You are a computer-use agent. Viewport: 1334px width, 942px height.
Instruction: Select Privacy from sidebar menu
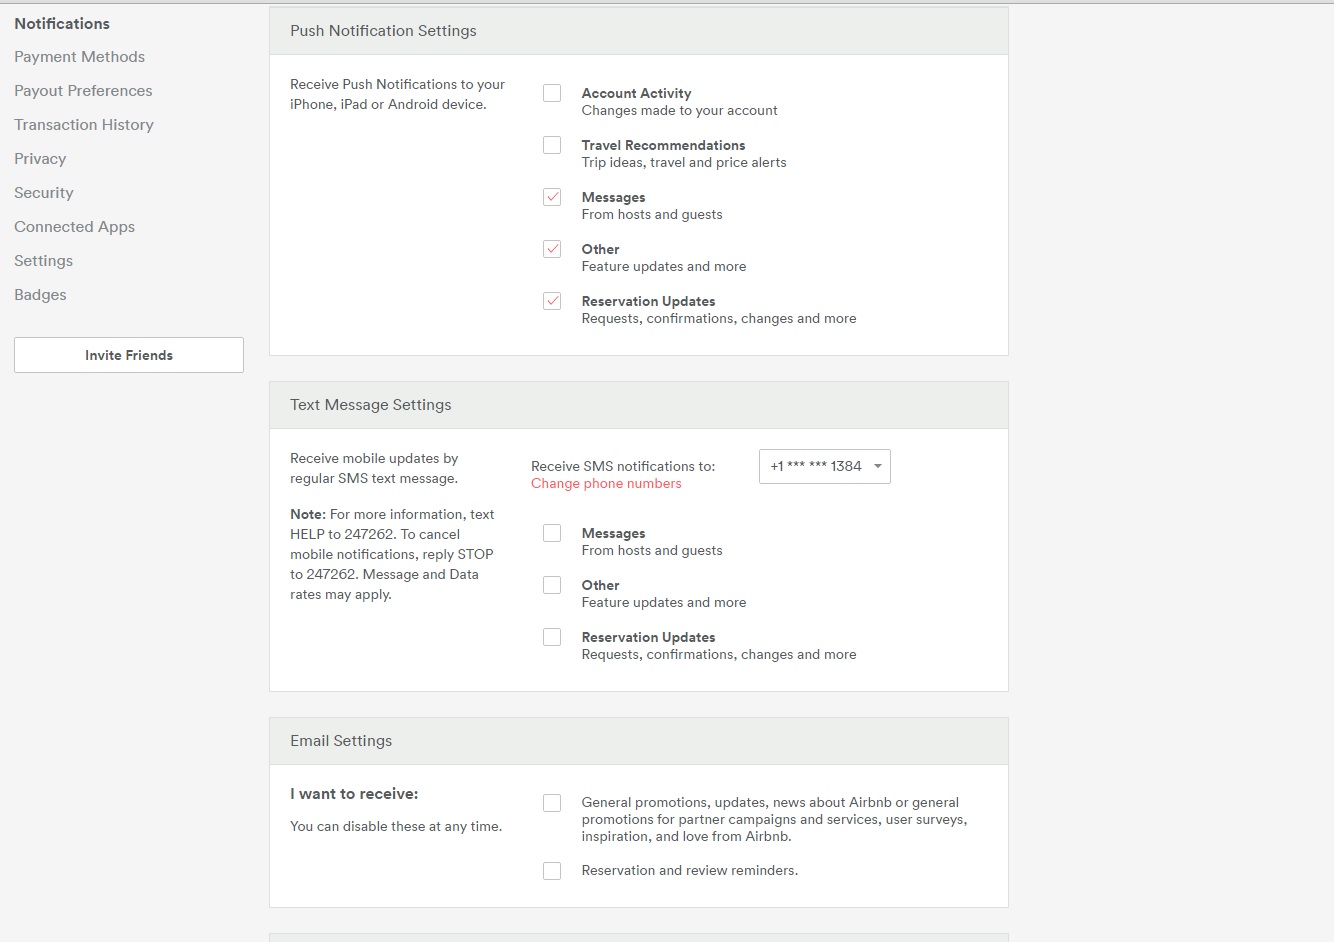40,159
